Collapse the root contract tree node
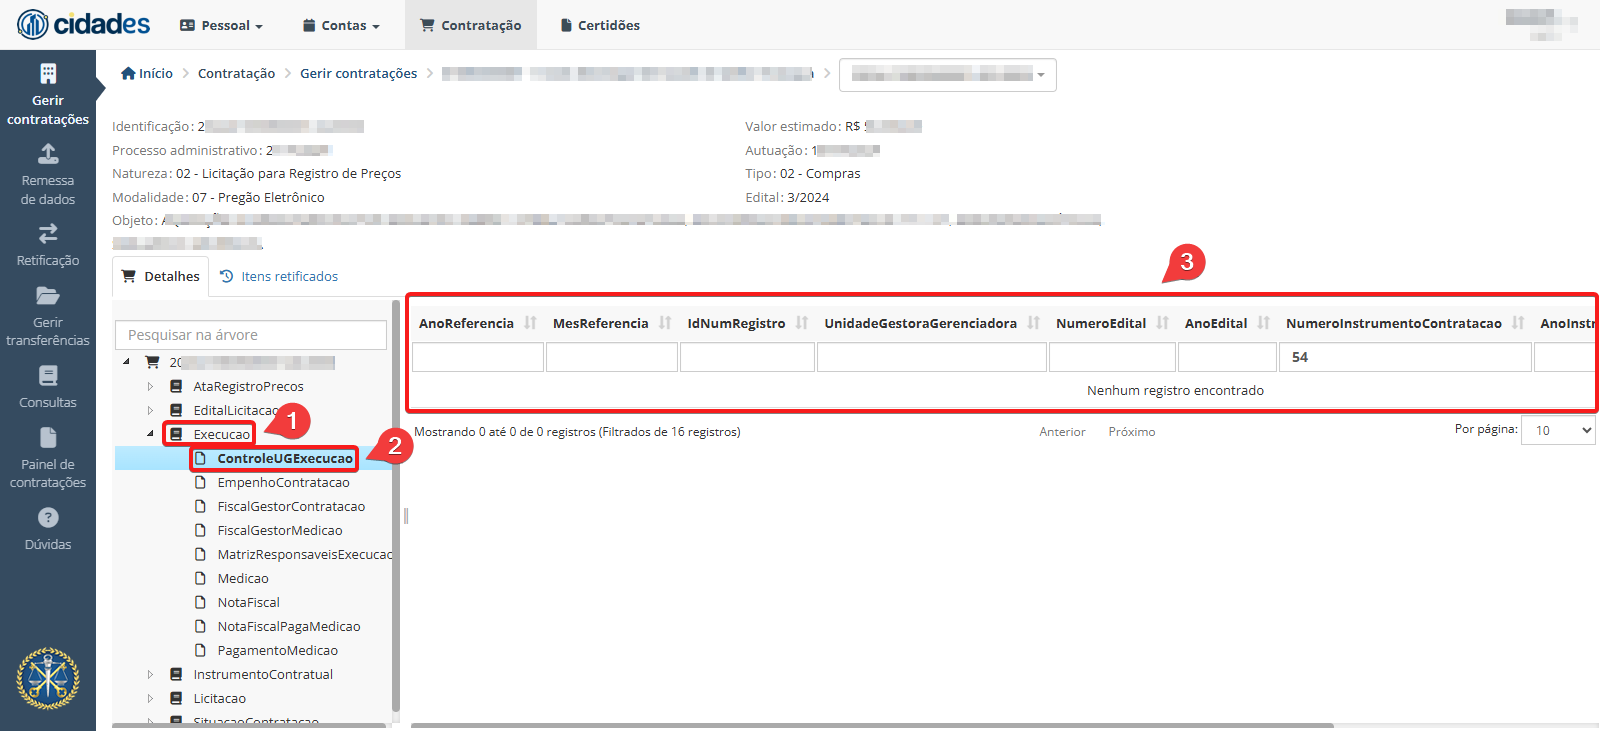The height and width of the screenshot is (731, 1600). point(126,362)
